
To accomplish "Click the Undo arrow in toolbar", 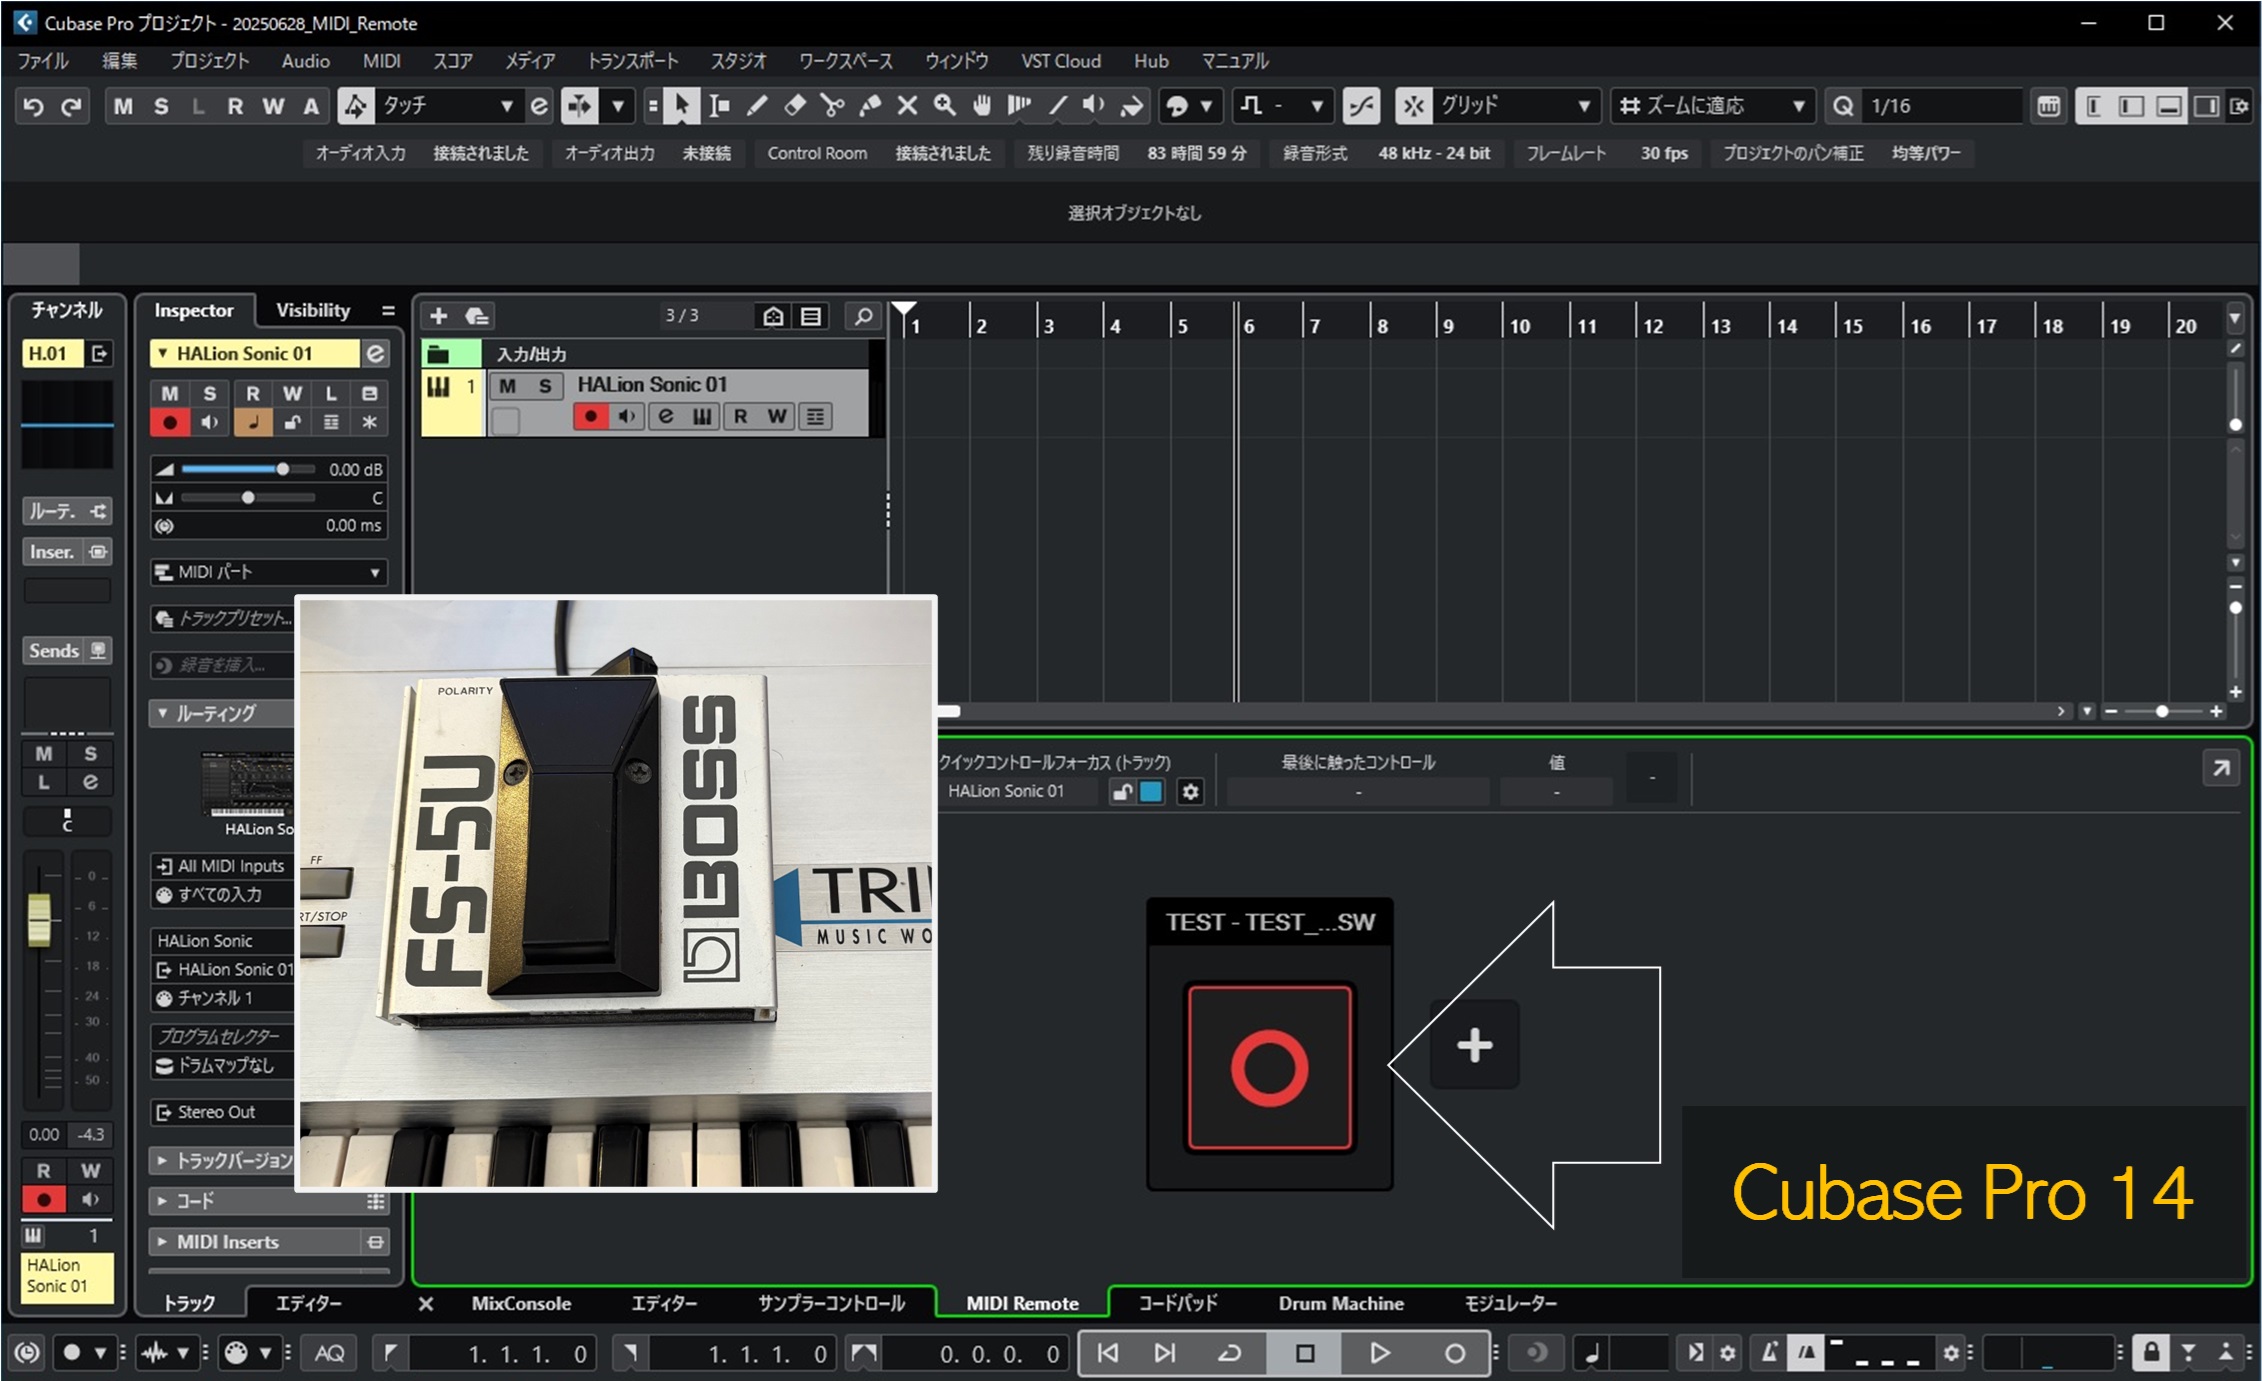I will pos(33,106).
